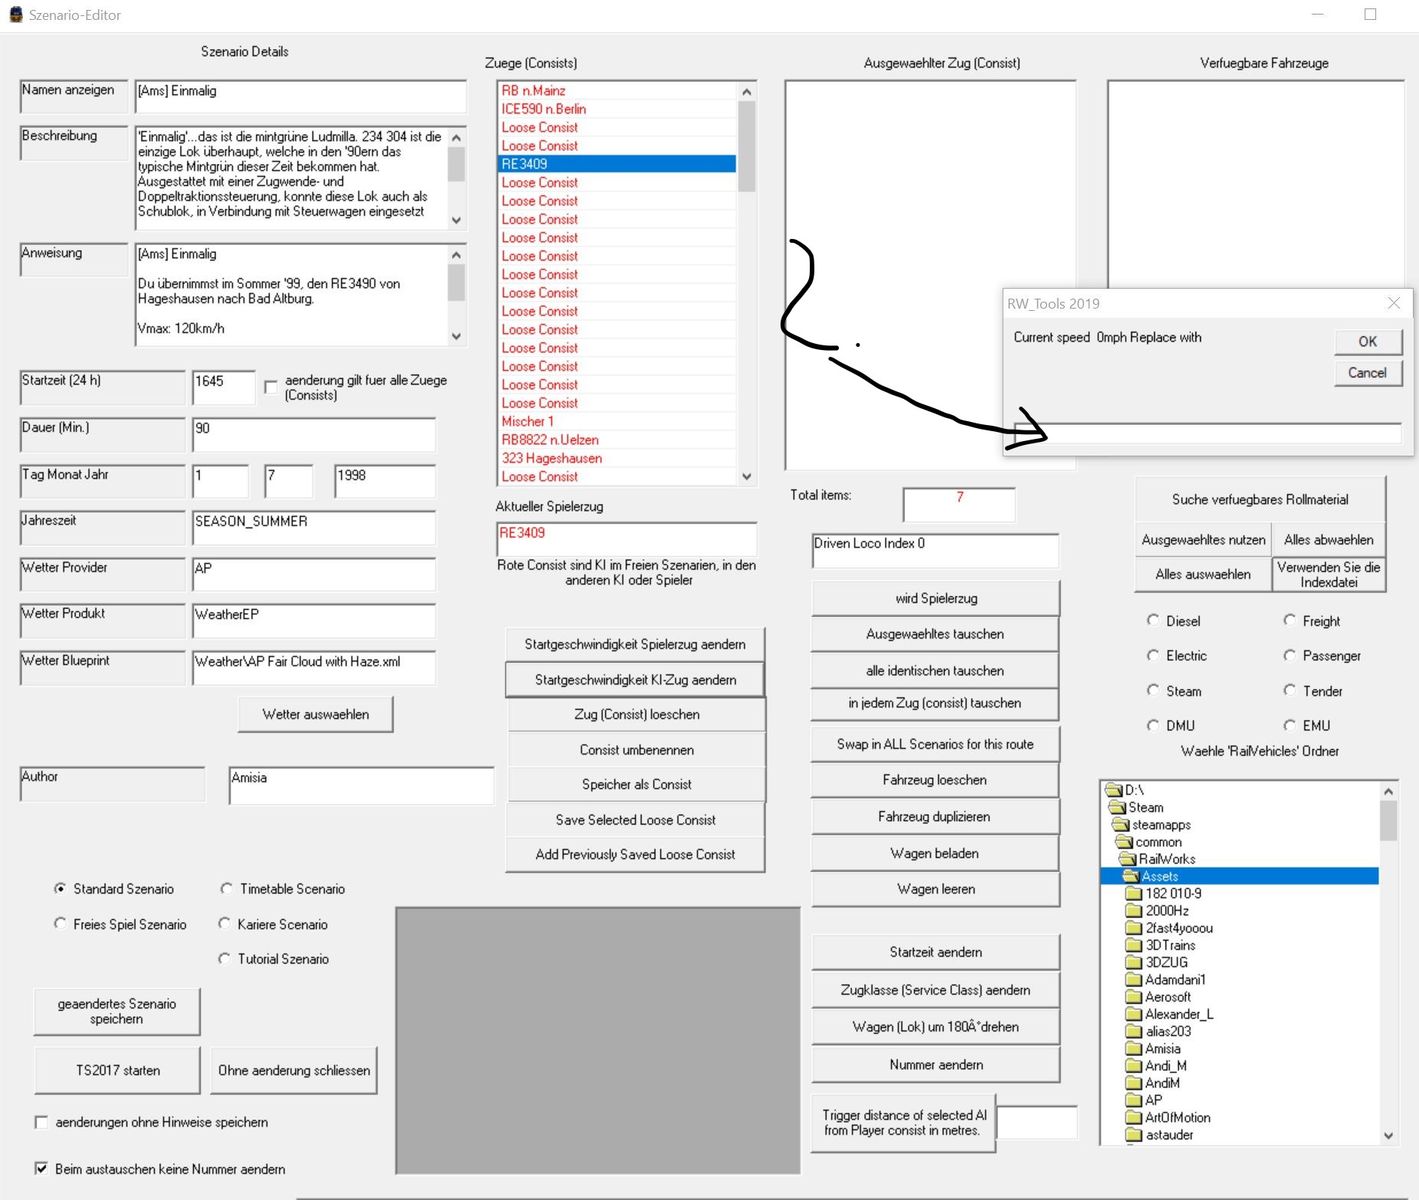Close the RW_Tools 2019 dialog
Viewport: 1419px width, 1200px height.
pyautogui.click(x=1393, y=303)
